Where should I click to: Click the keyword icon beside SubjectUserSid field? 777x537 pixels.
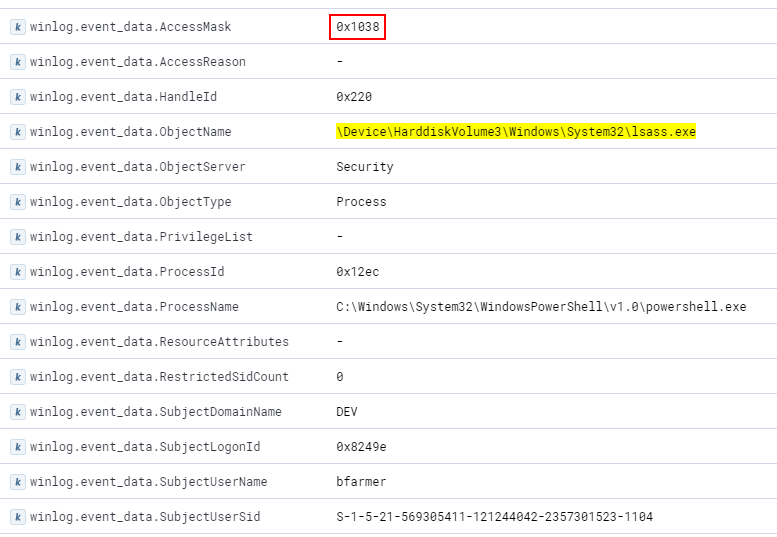(x=17, y=517)
